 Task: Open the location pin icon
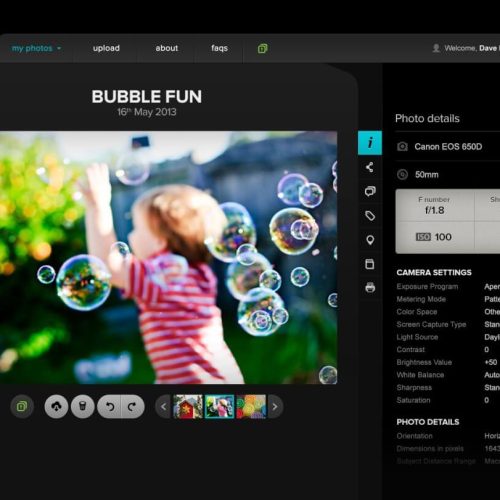tap(370, 240)
